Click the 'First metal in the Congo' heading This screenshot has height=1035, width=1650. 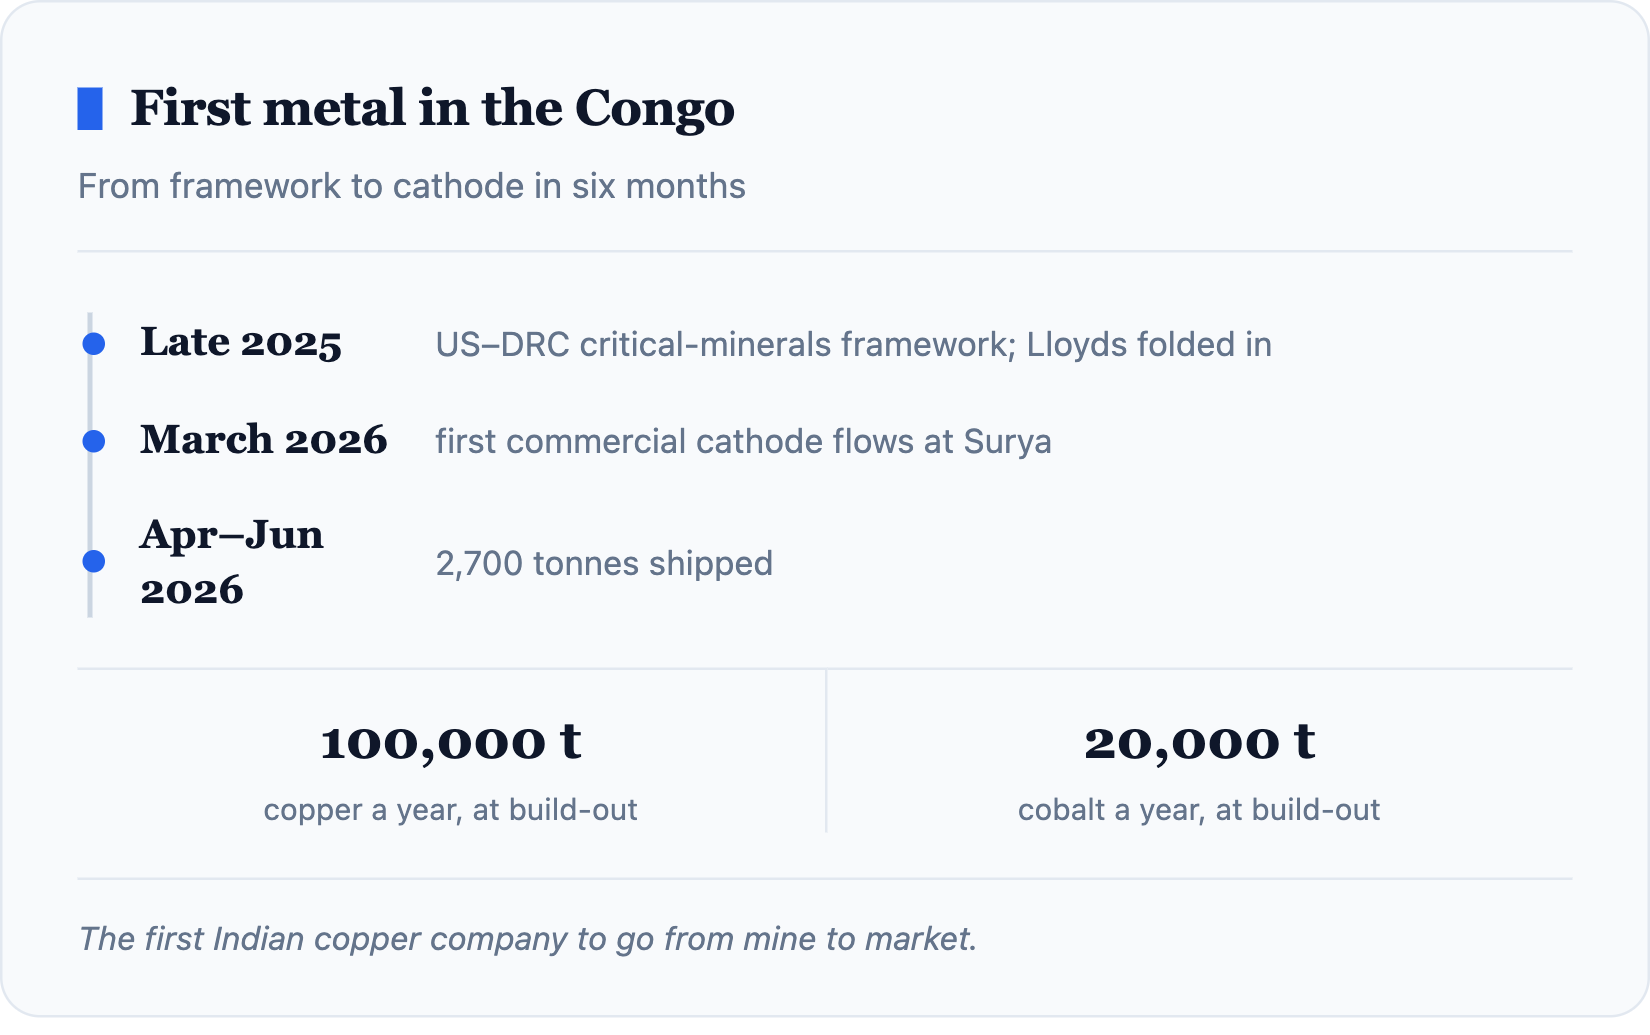432,108
